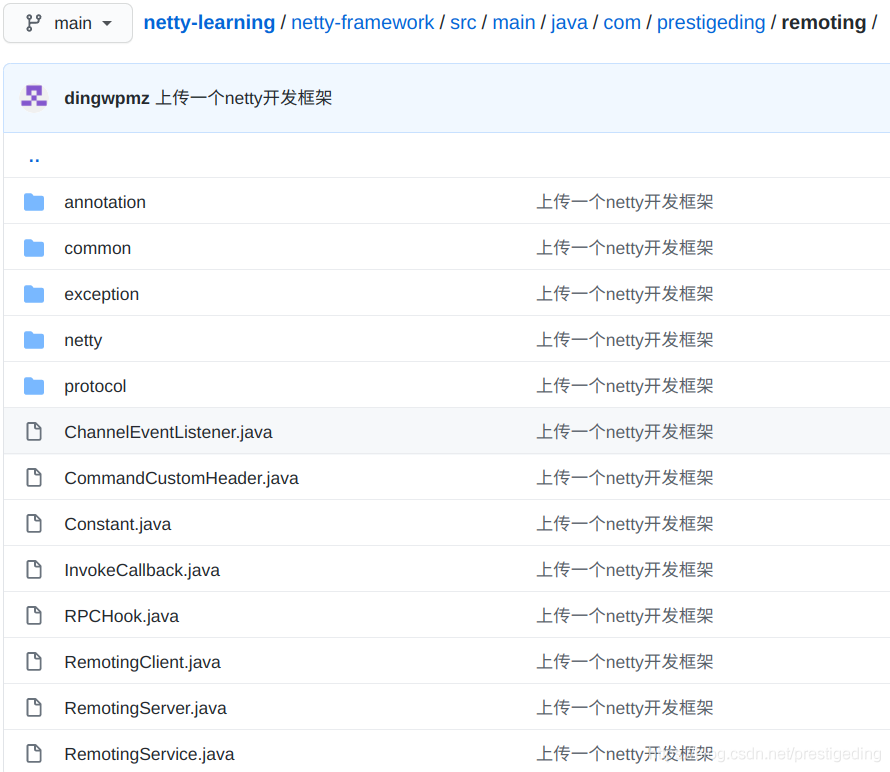The width and height of the screenshot is (890, 772).
Task: Go to netty-framework breadcrumb folder
Action: click(362, 22)
